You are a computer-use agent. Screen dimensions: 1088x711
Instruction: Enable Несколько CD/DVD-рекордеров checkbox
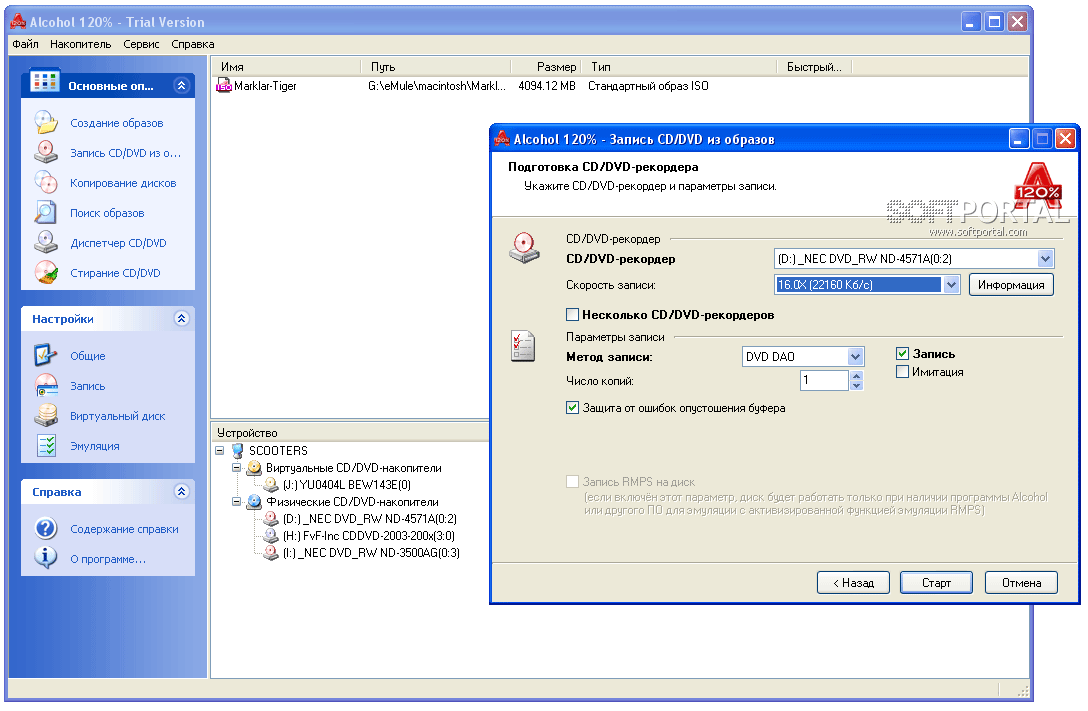[572, 314]
